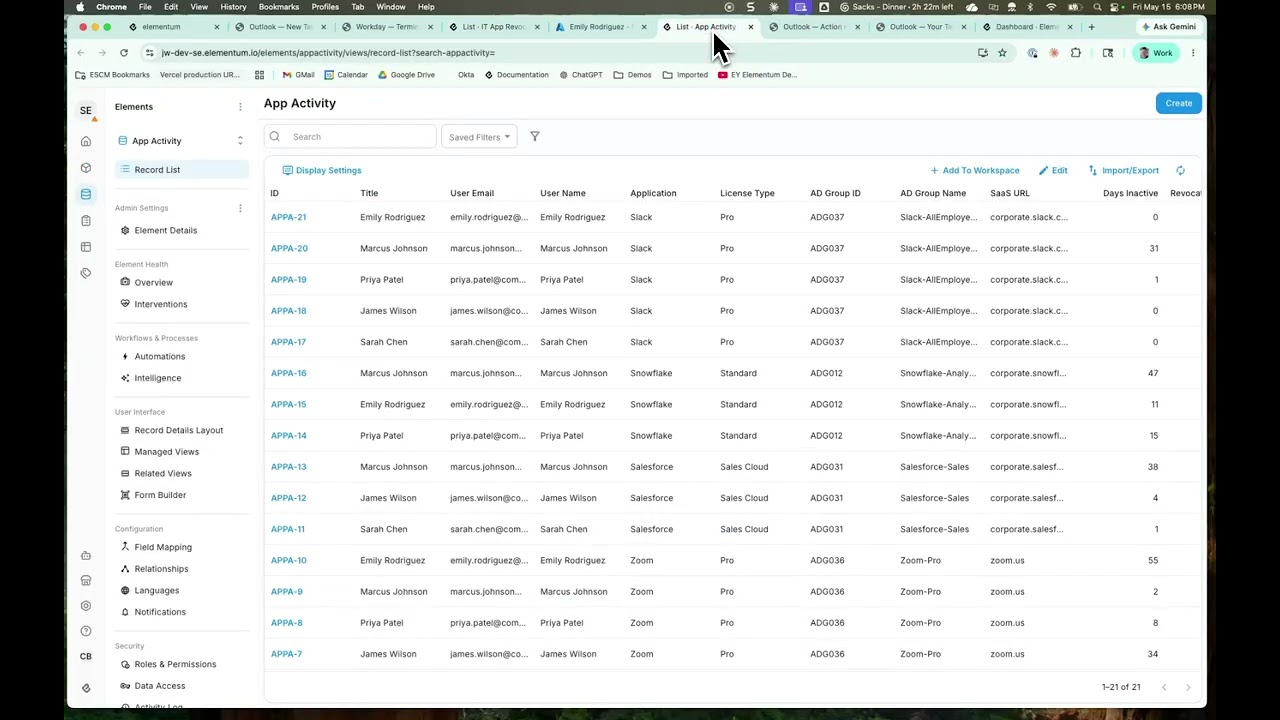This screenshot has height=720, width=1280.
Task: Click the Admin Settings three-dot menu
Action: (240, 208)
